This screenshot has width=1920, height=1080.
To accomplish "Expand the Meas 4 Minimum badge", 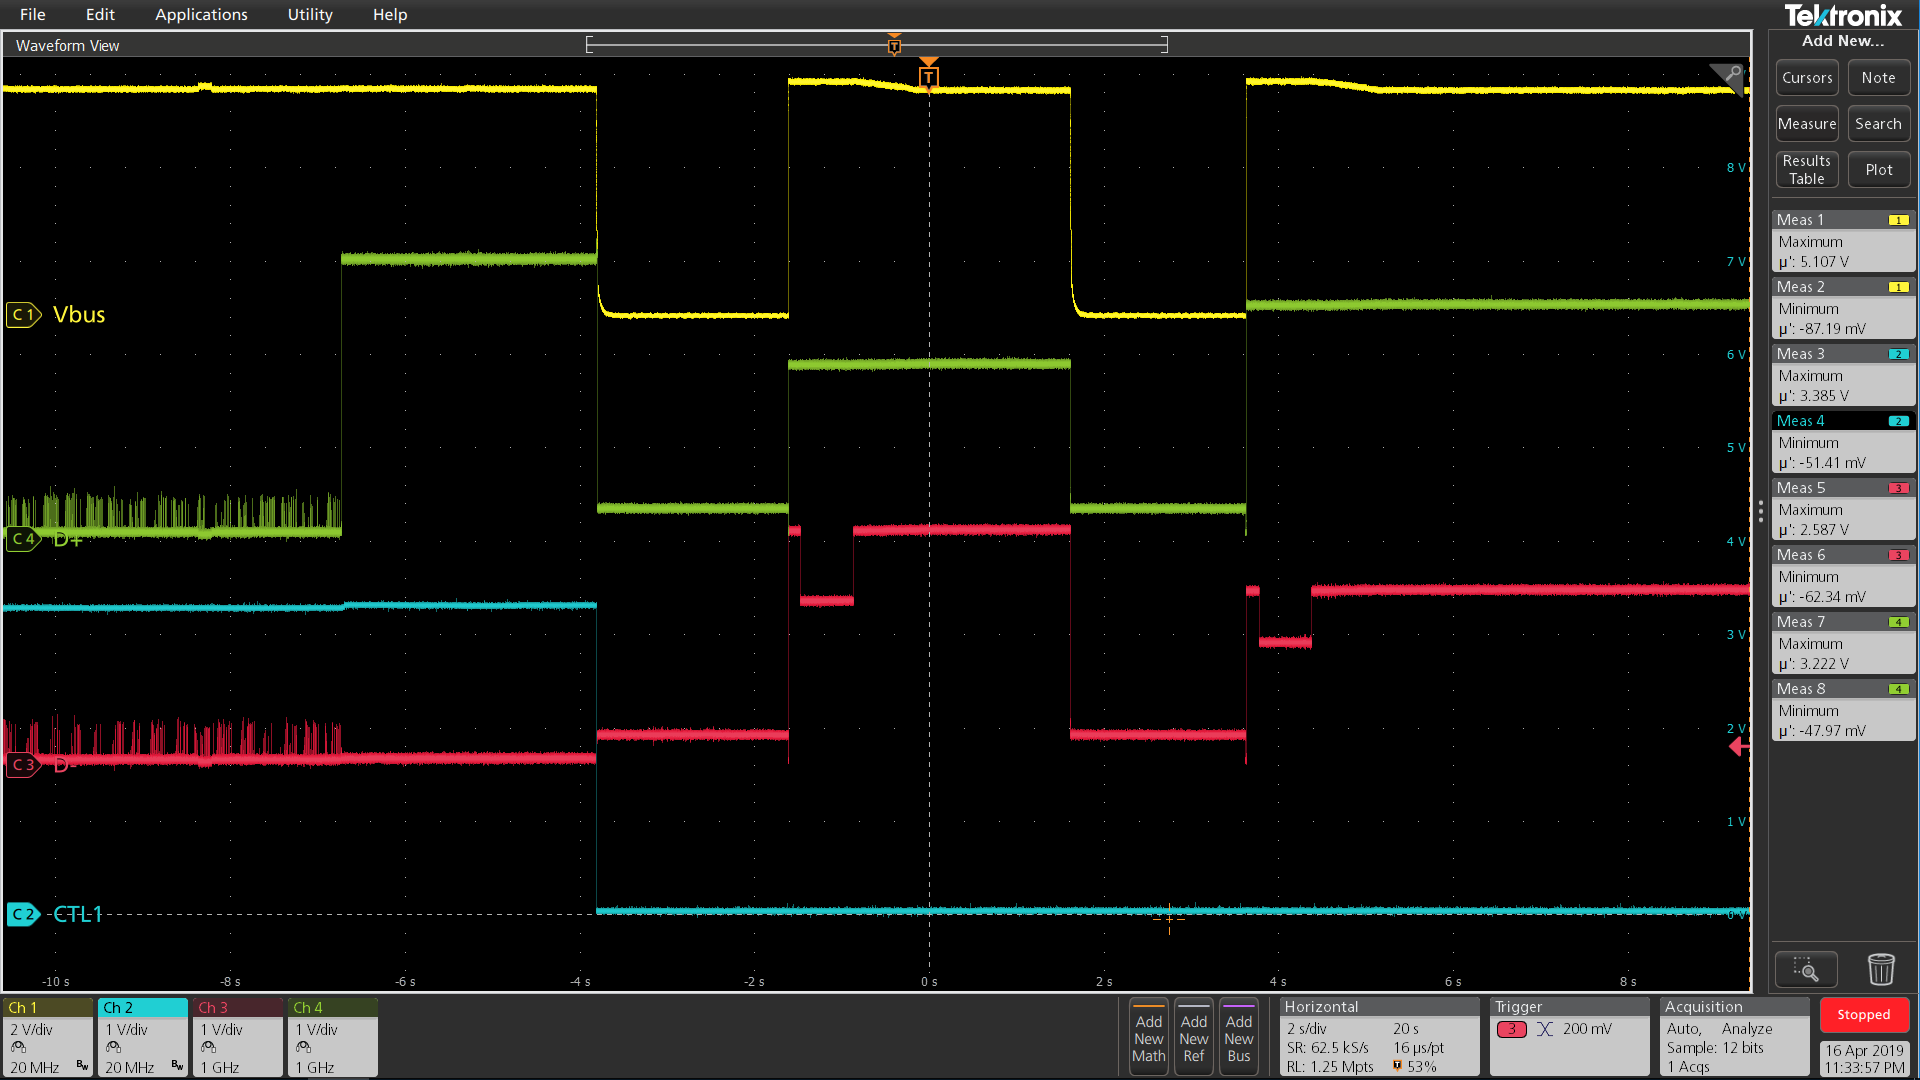I will click(1842, 442).
